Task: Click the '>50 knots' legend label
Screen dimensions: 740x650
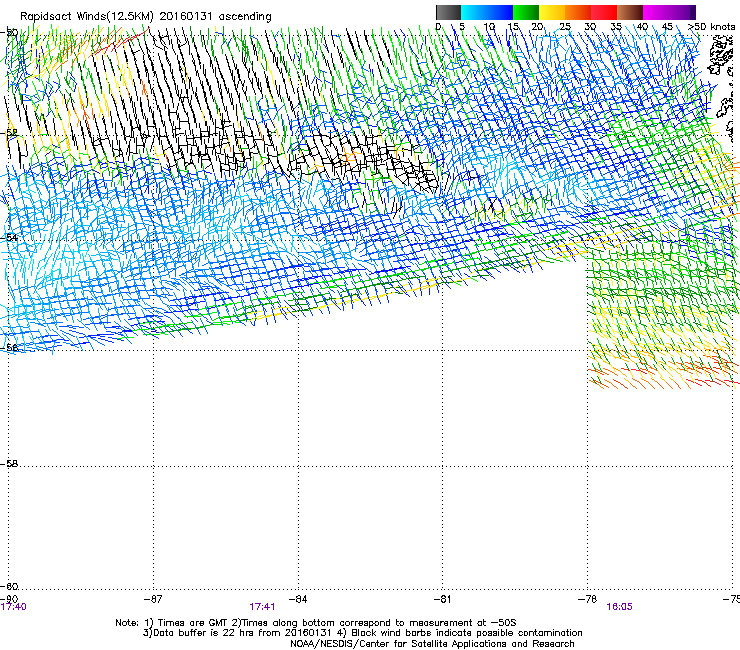Action: pos(711,26)
